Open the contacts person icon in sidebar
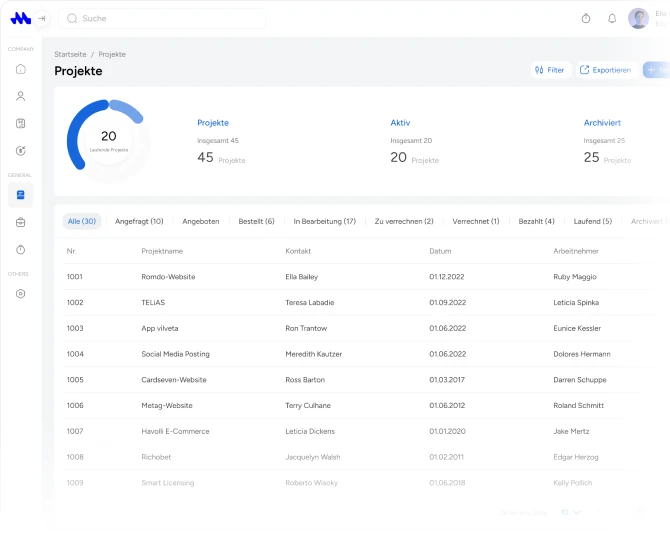Screen dimensions: 670x539 [x=21, y=96]
